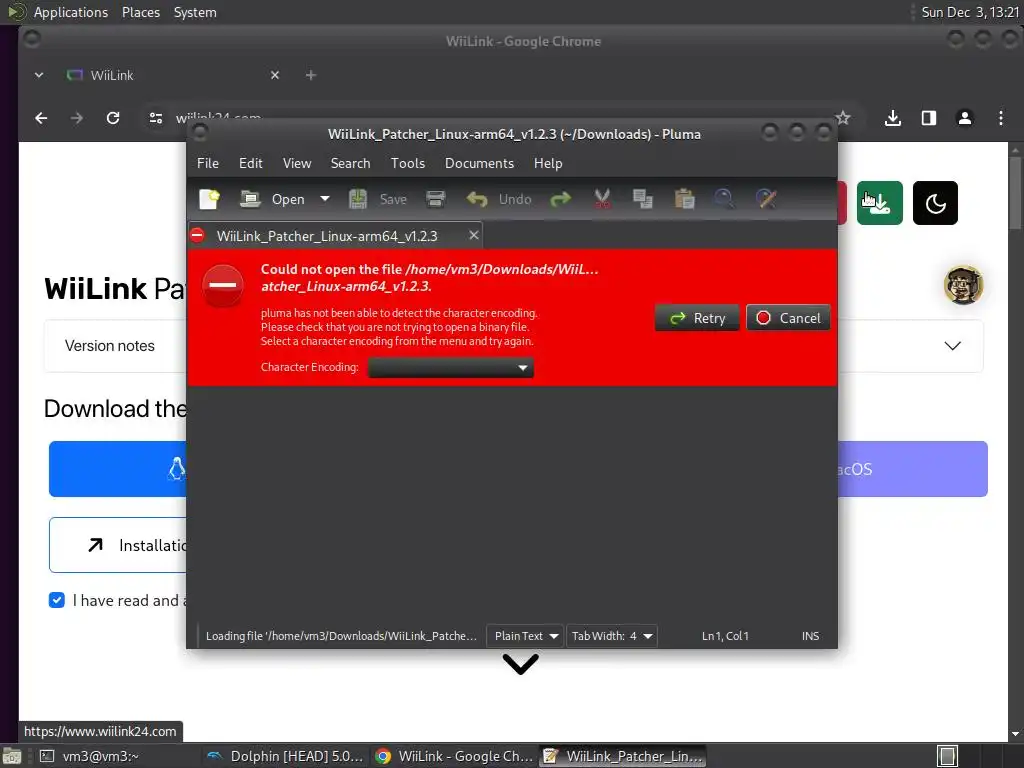Open the View menu in Pluma
The image size is (1024, 768).
pyautogui.click(x=297, y=163)
